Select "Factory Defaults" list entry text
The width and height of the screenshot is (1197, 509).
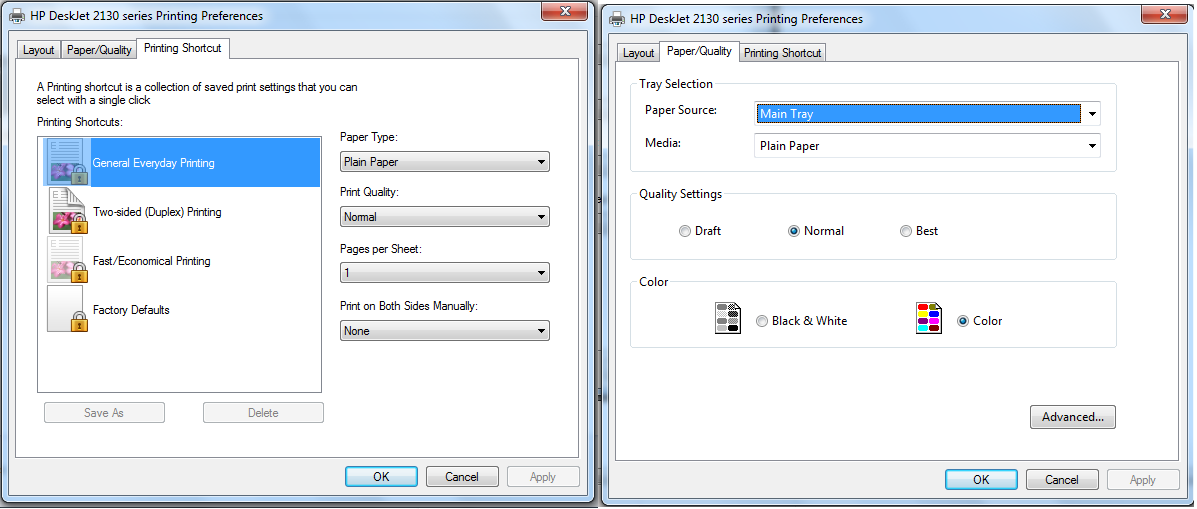(131, 309)
